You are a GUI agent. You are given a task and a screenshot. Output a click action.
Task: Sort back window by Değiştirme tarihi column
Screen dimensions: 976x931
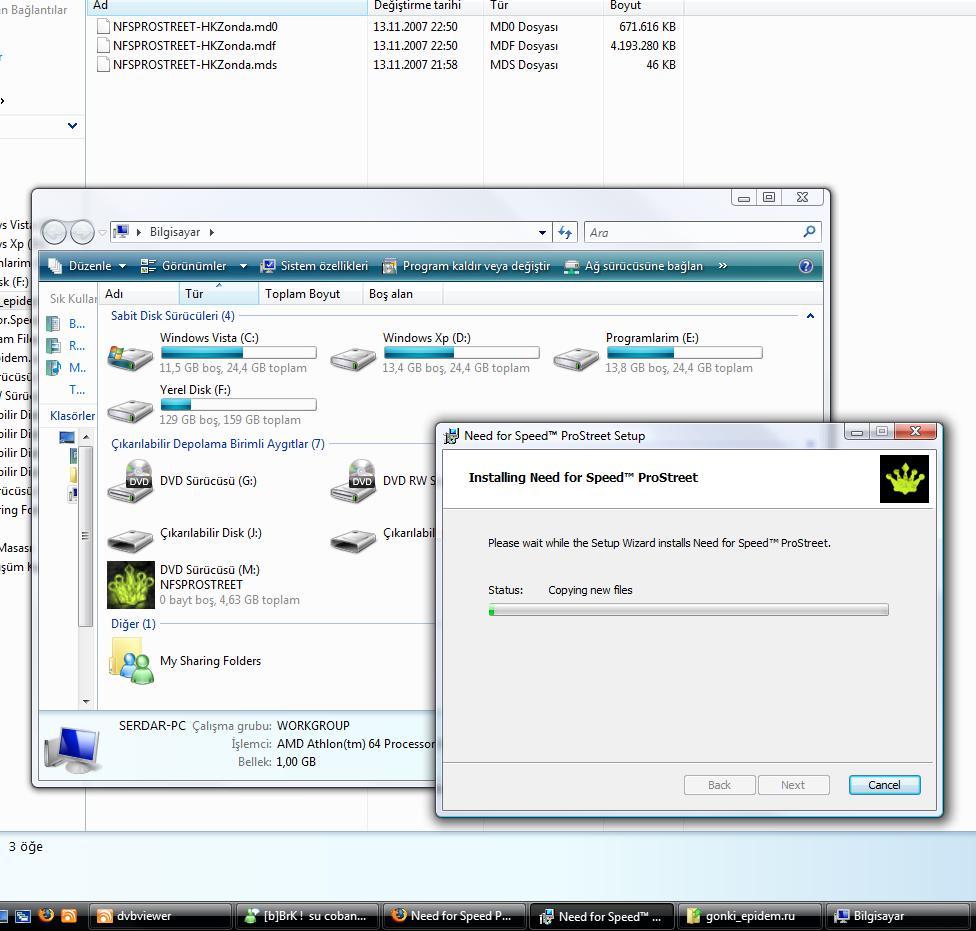pos(425,6)
